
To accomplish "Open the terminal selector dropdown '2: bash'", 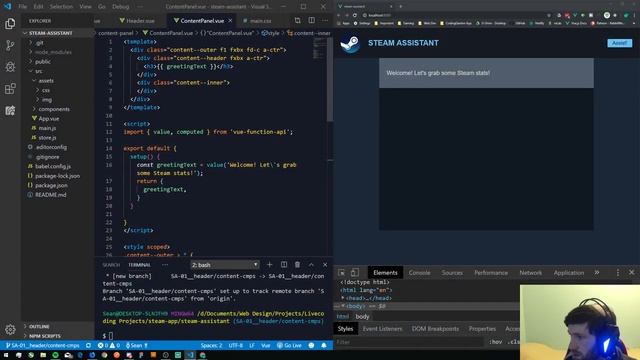I will [x=225, y=265].
